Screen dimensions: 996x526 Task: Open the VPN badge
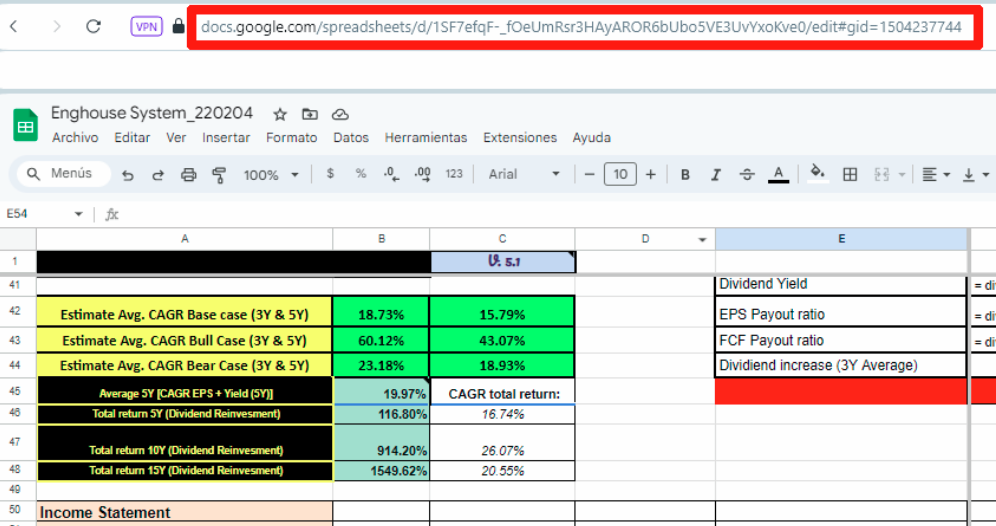[147, 27]
